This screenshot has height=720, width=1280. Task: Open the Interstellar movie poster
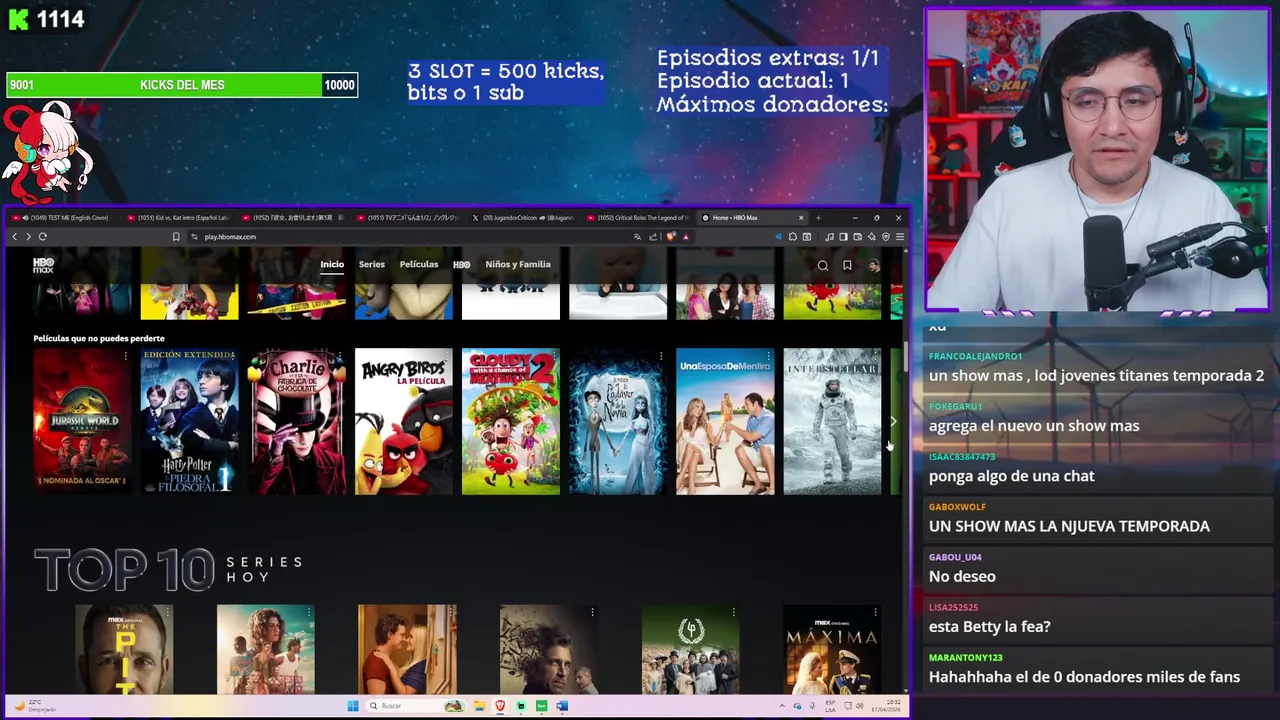click(x=832, y=421)
